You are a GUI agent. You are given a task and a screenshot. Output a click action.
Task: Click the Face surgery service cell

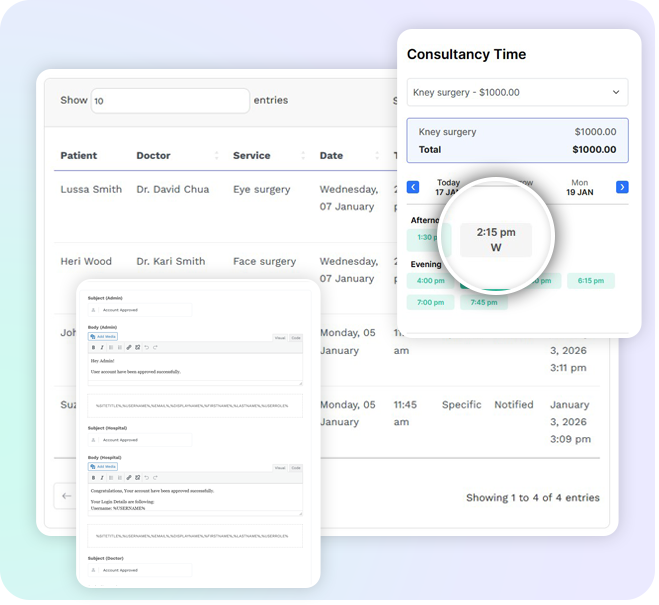click(x=265, y=262)
